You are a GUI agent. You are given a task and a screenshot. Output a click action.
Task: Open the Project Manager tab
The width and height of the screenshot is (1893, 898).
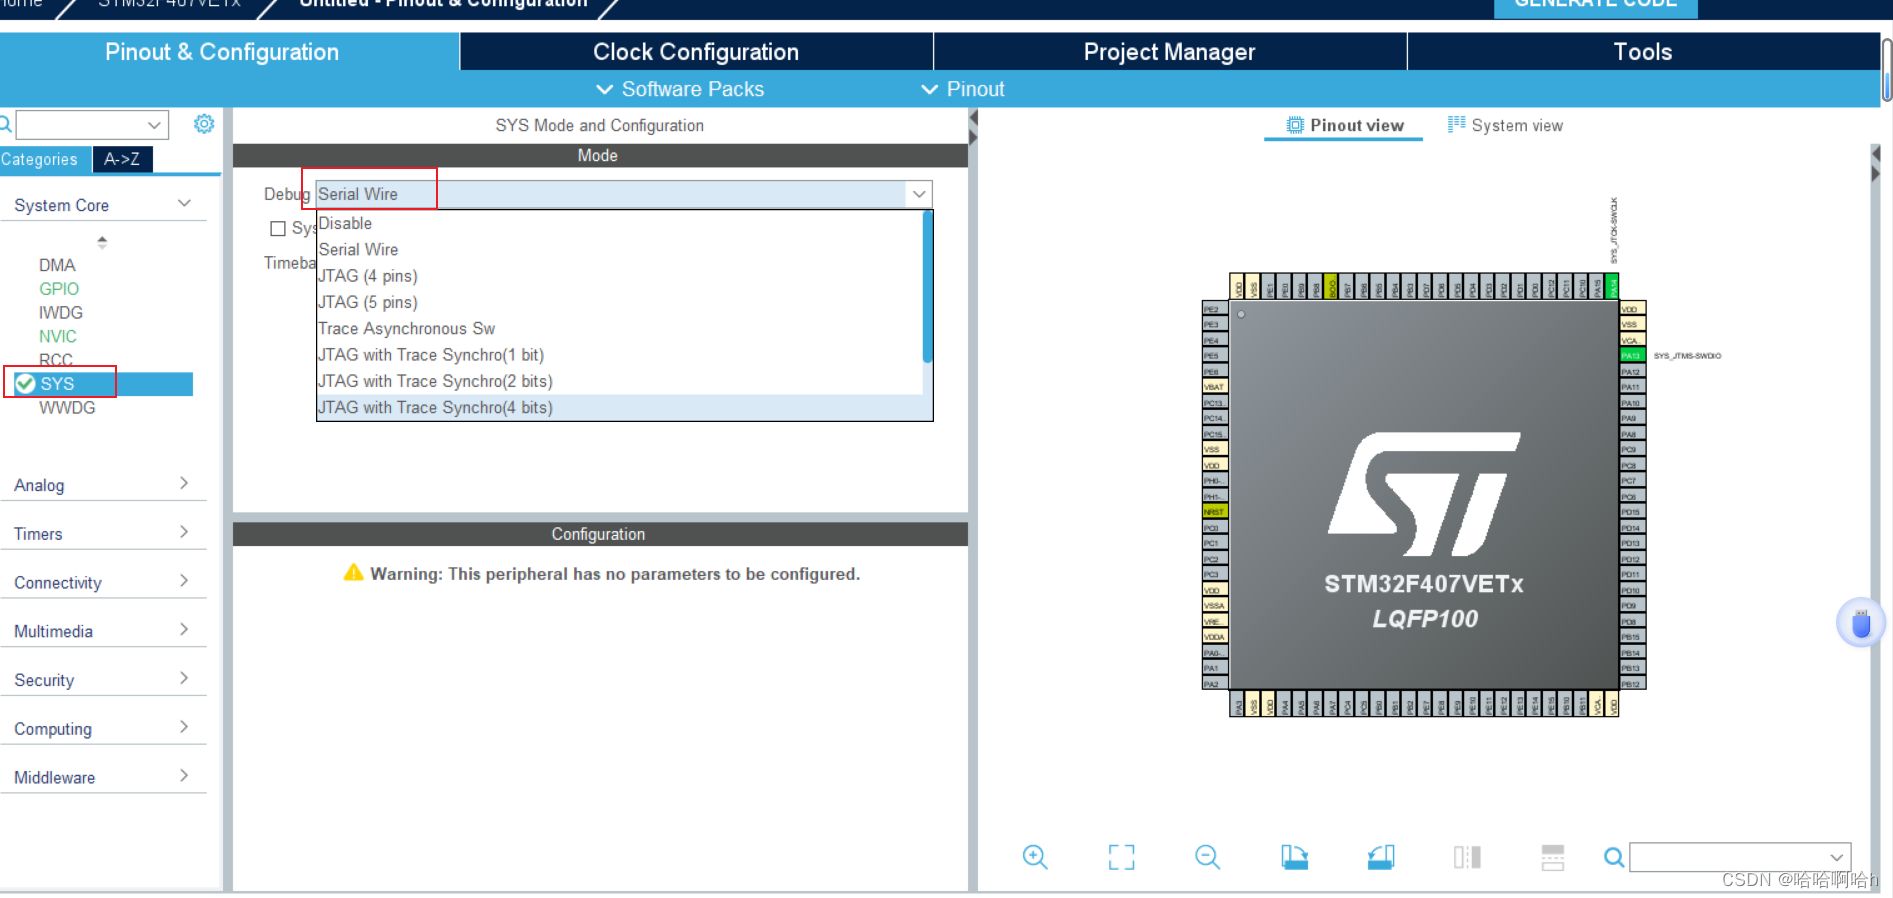pyautogui.click(x=1169, y=52)
